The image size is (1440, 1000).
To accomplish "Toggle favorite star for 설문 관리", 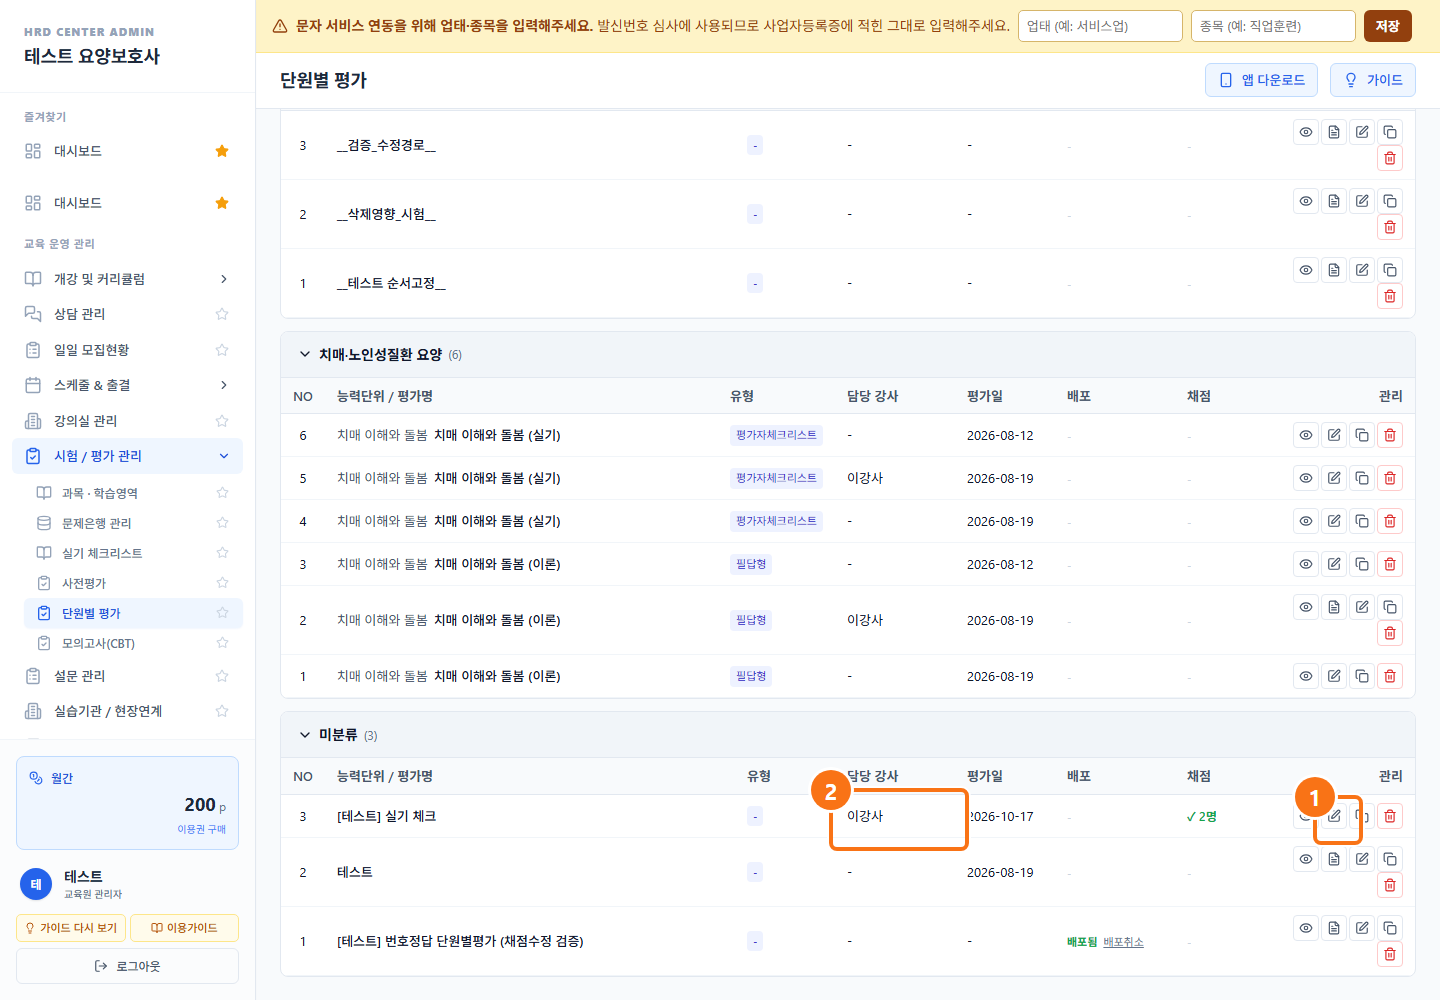I will click(x=222, y=676).
